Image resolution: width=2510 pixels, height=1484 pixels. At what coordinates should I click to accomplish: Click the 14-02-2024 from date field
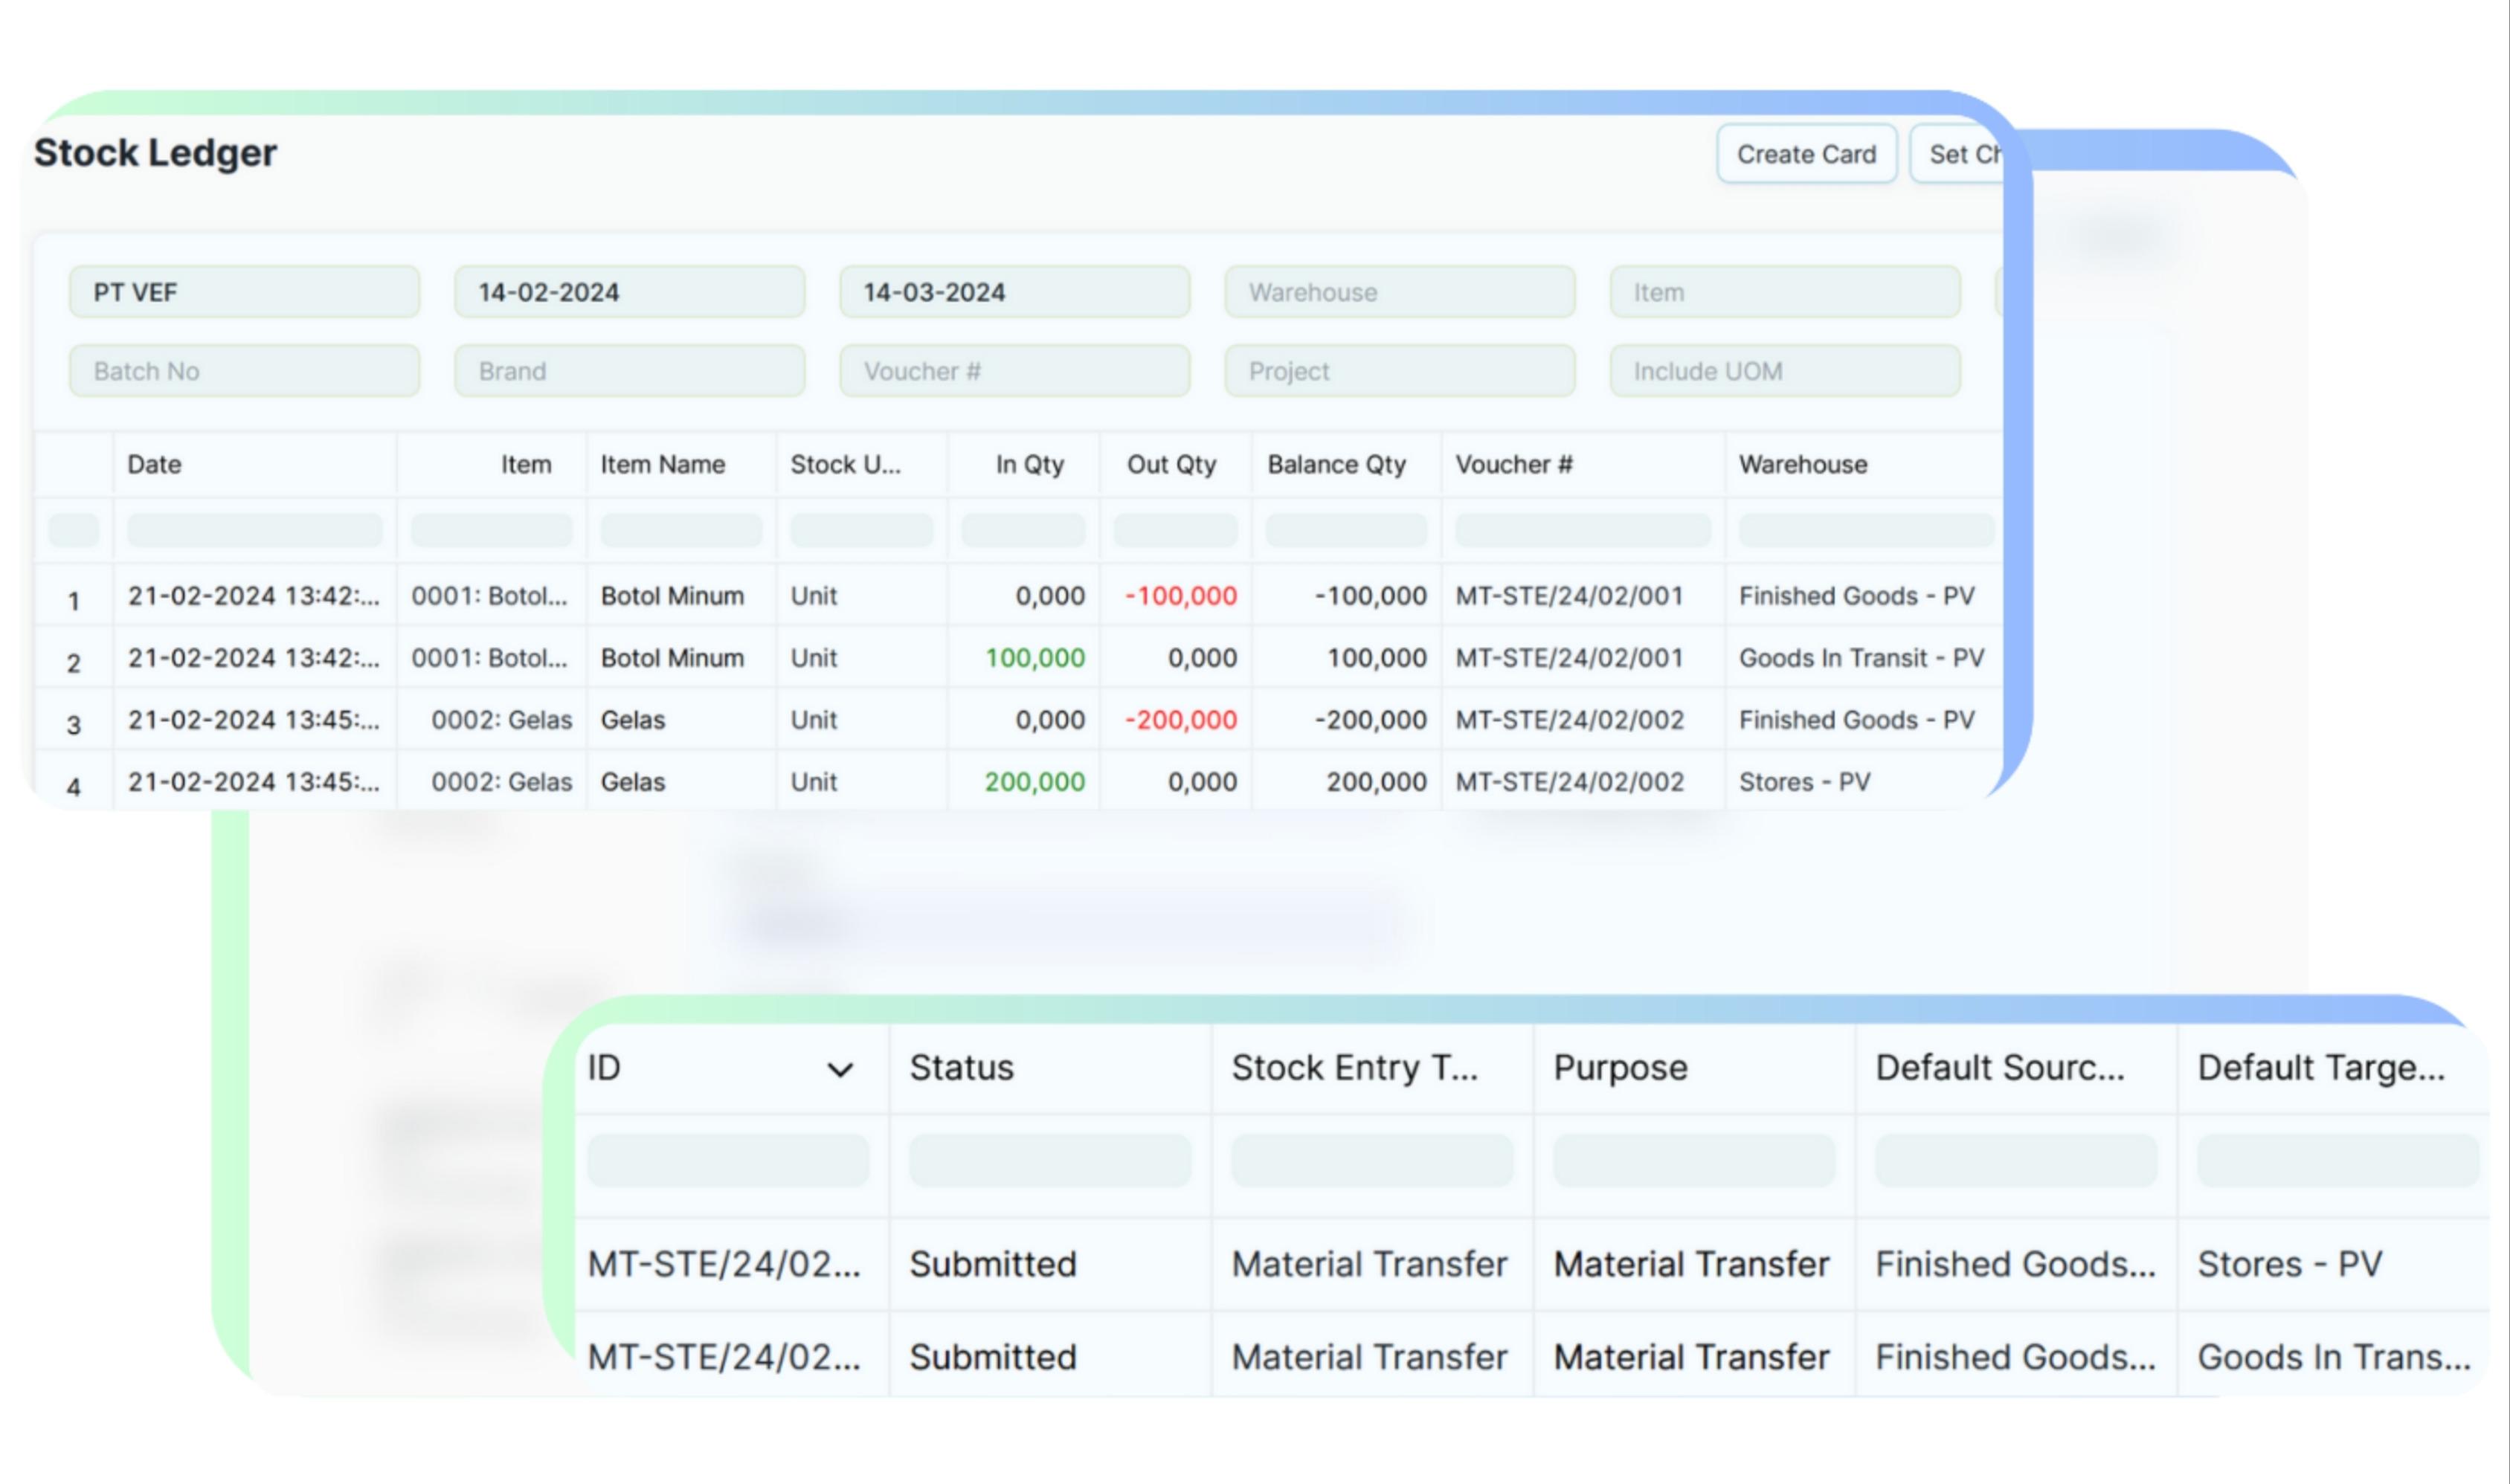tap(629, 292)
